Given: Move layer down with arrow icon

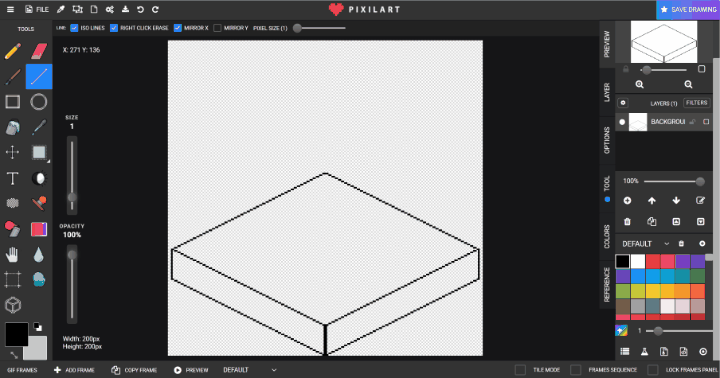Looking at the screenshot, I should (676, 201).
